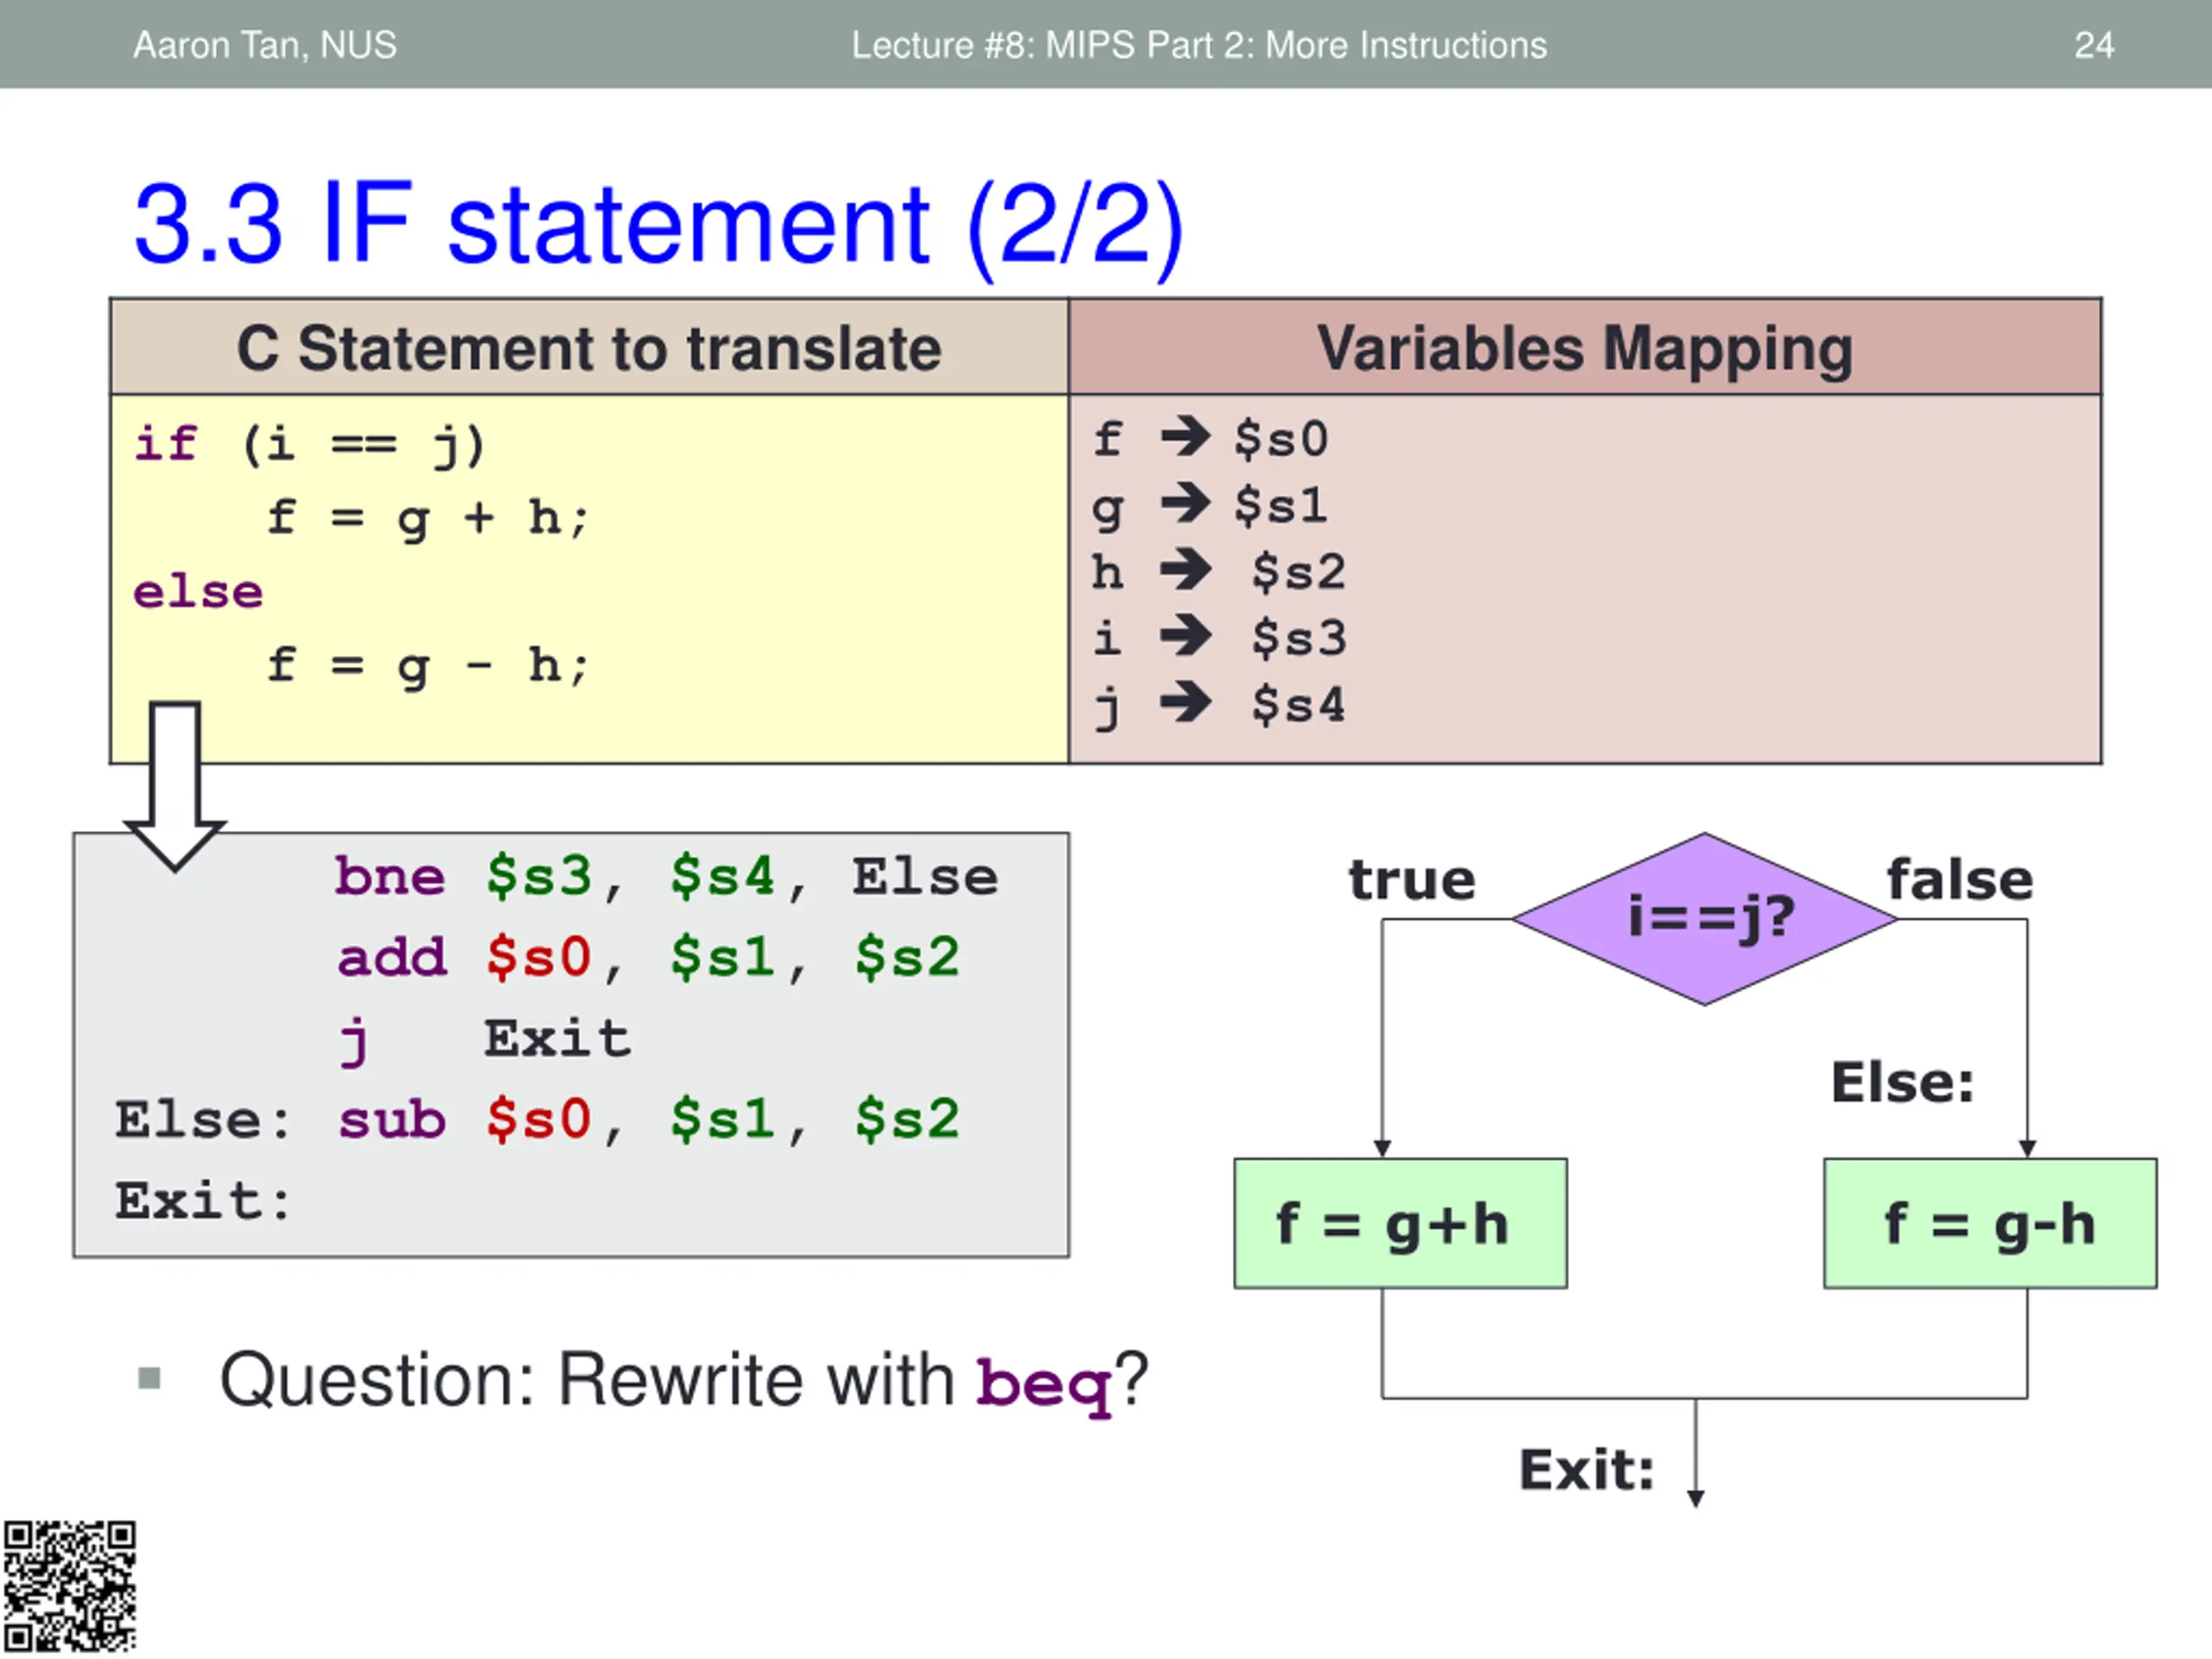Click the square bullet before Question
This screenshot has width=2212, height=1659.
tap(149, 1379)
